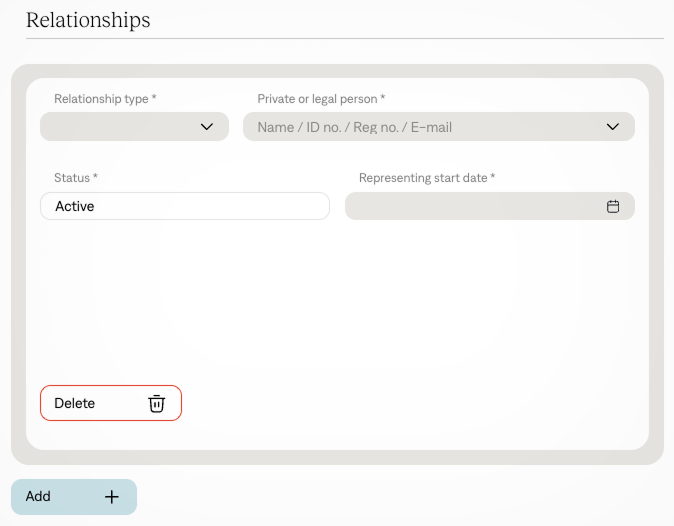Click the "Status *" label

(x=76, y=178)
